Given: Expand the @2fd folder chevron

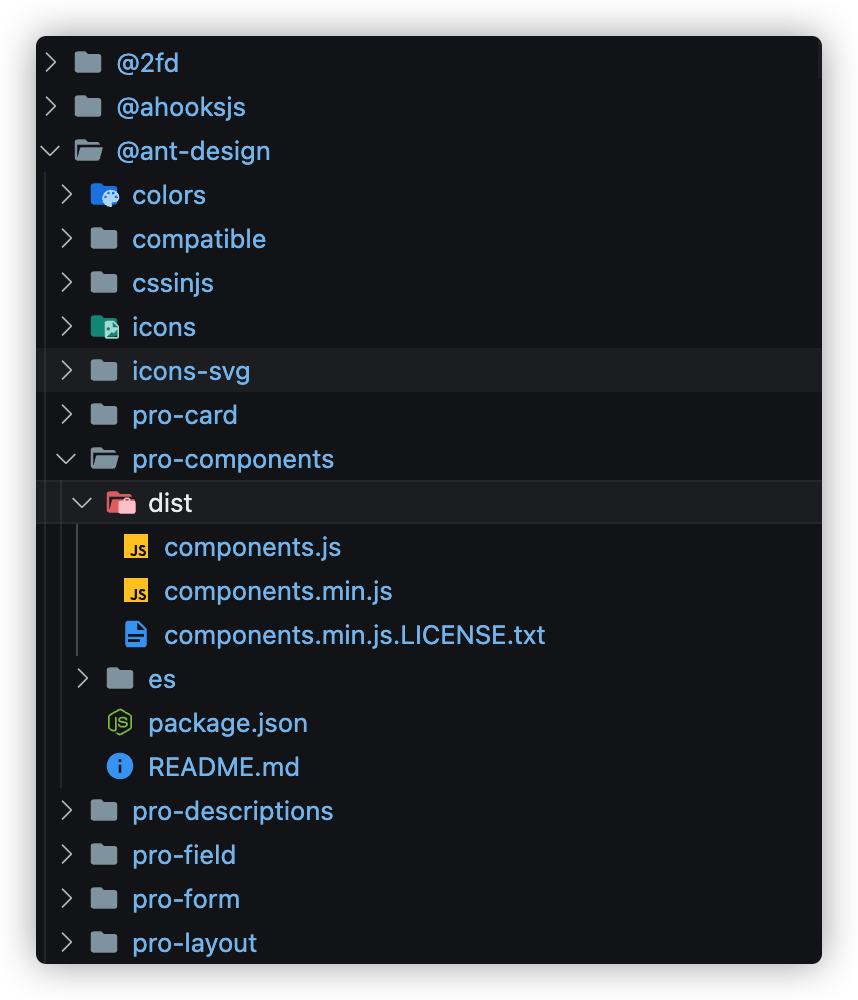Looking at the screenshot, I should pos(50,63).
